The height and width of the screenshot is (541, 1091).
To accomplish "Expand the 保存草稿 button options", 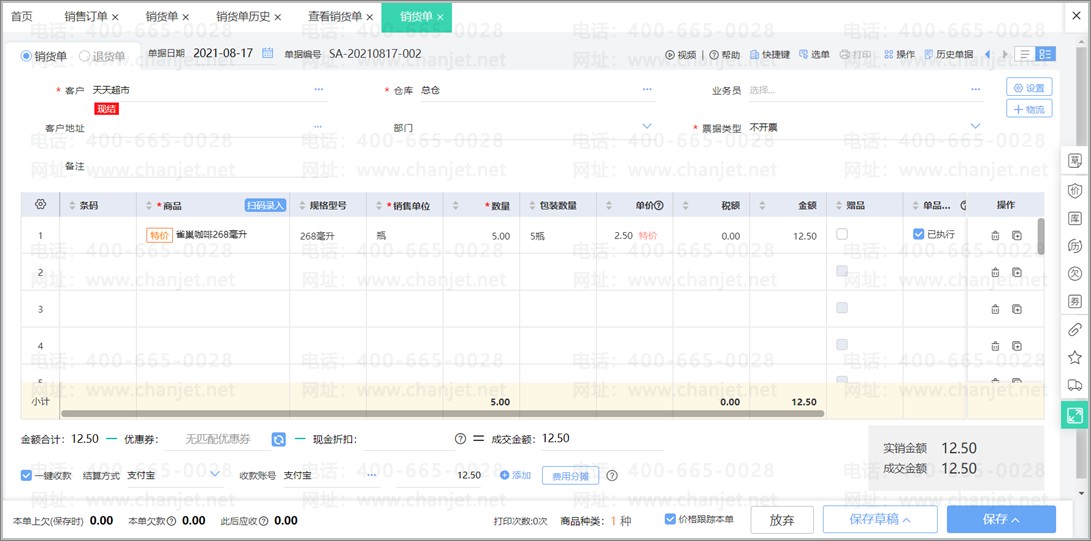I will point(907,519).
